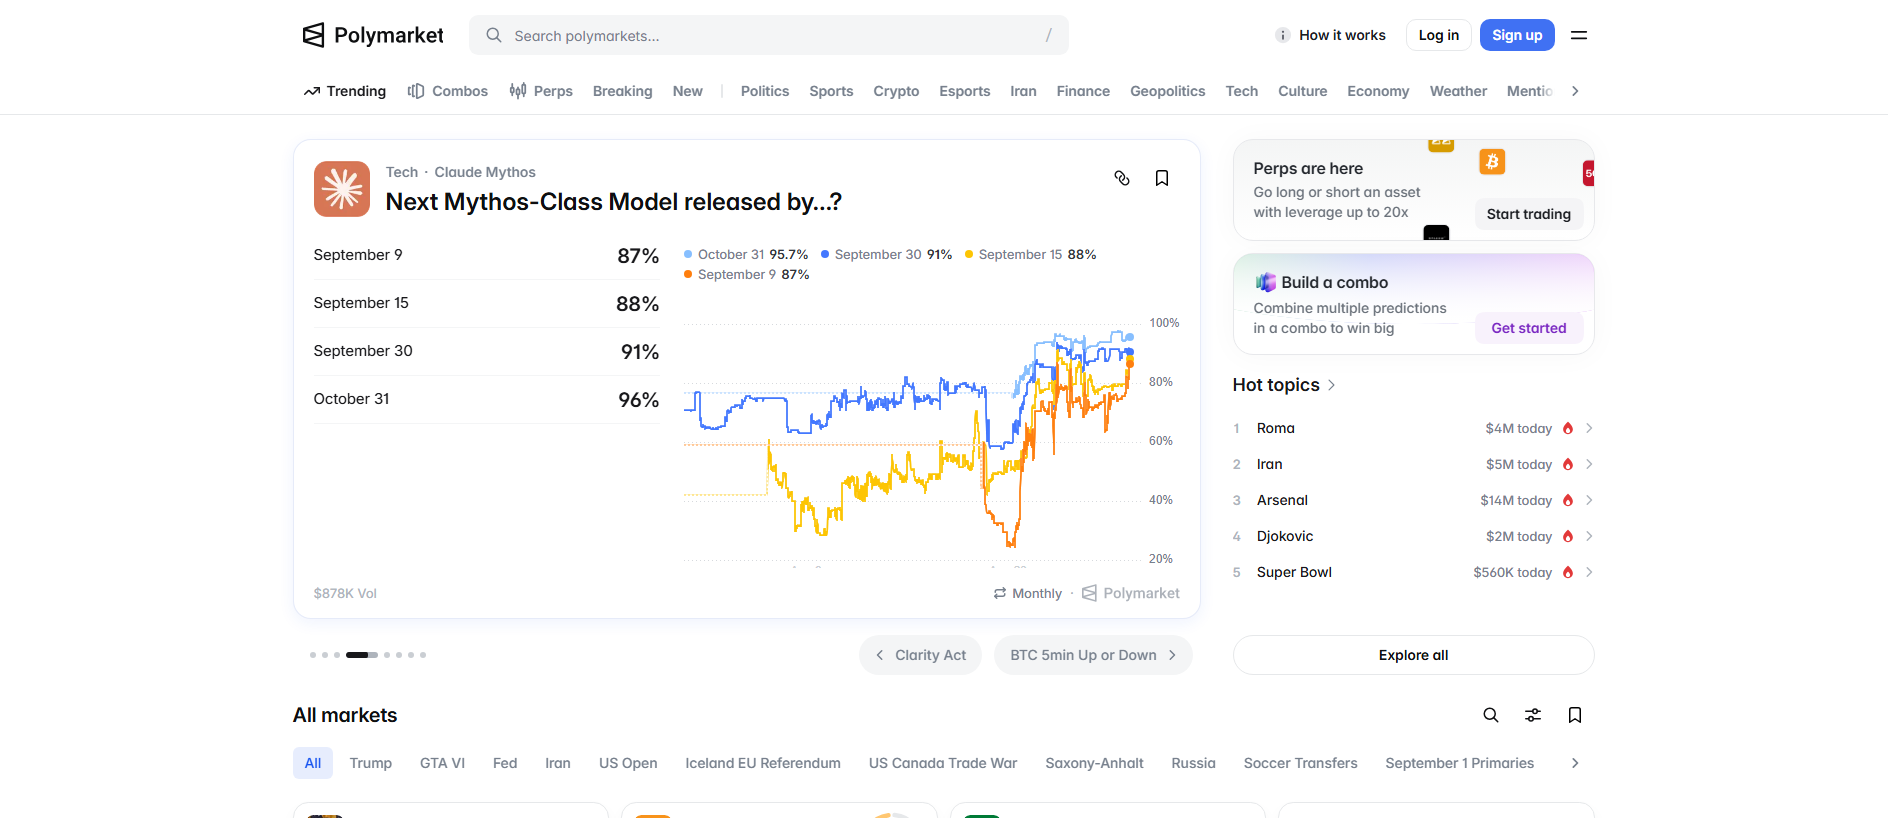1888x818 pixels.
Task: Click the flame icon in the Super Bowl row
Action: pyautogui.click(x=1568, y=572)
